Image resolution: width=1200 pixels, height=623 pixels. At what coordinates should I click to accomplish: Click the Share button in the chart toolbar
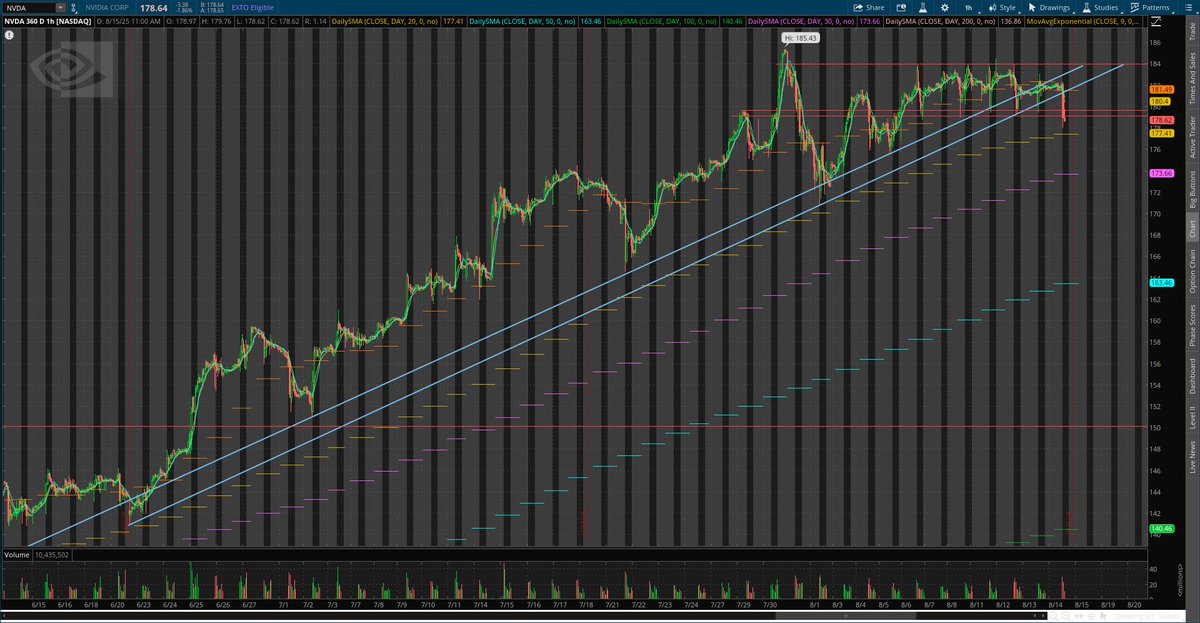point(871,7)
